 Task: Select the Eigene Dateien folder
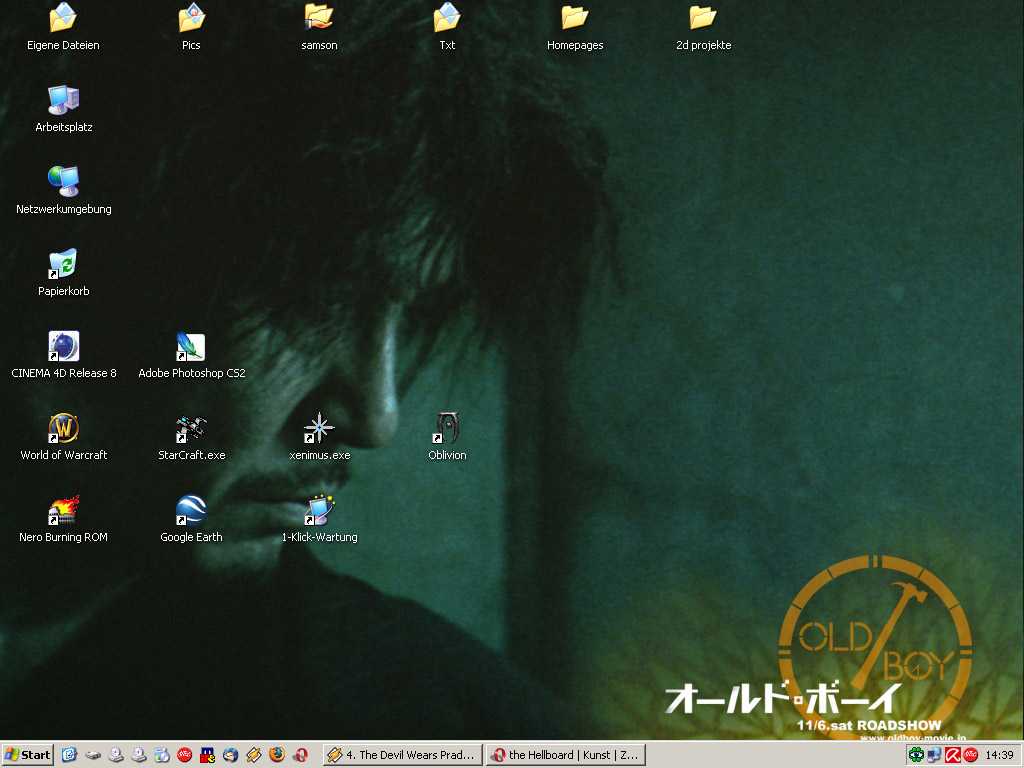[64, 19]
